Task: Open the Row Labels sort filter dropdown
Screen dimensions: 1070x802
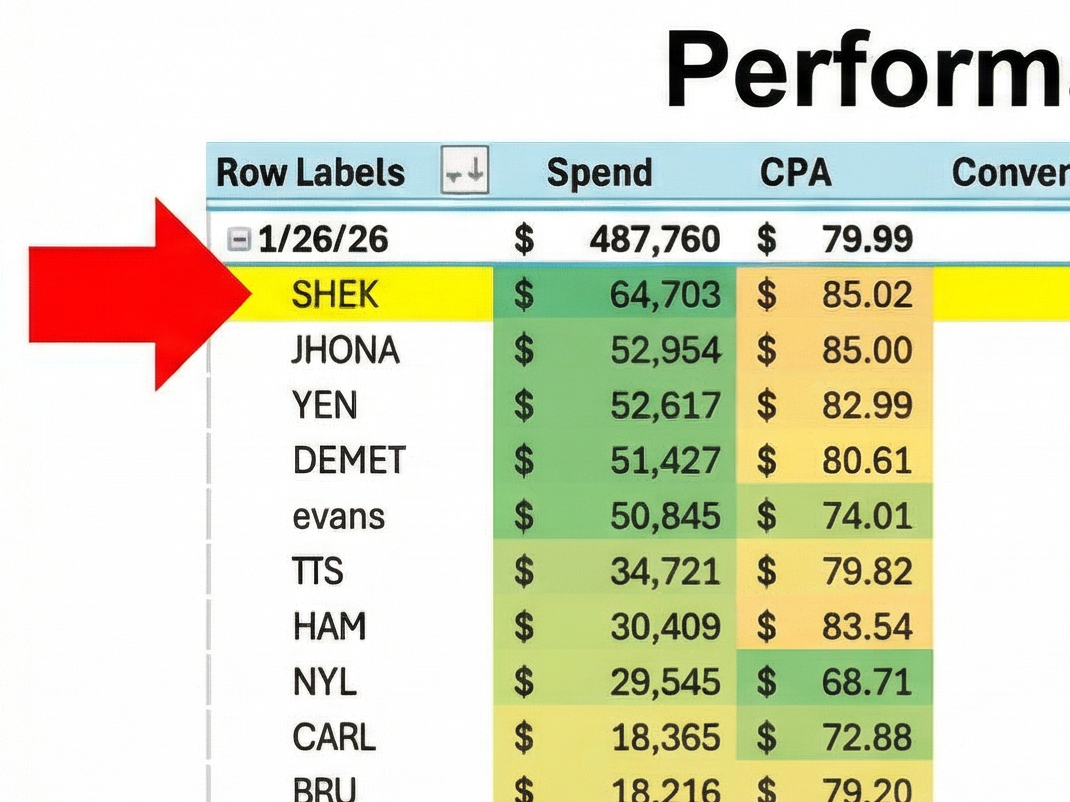Action: click(465, 172)
